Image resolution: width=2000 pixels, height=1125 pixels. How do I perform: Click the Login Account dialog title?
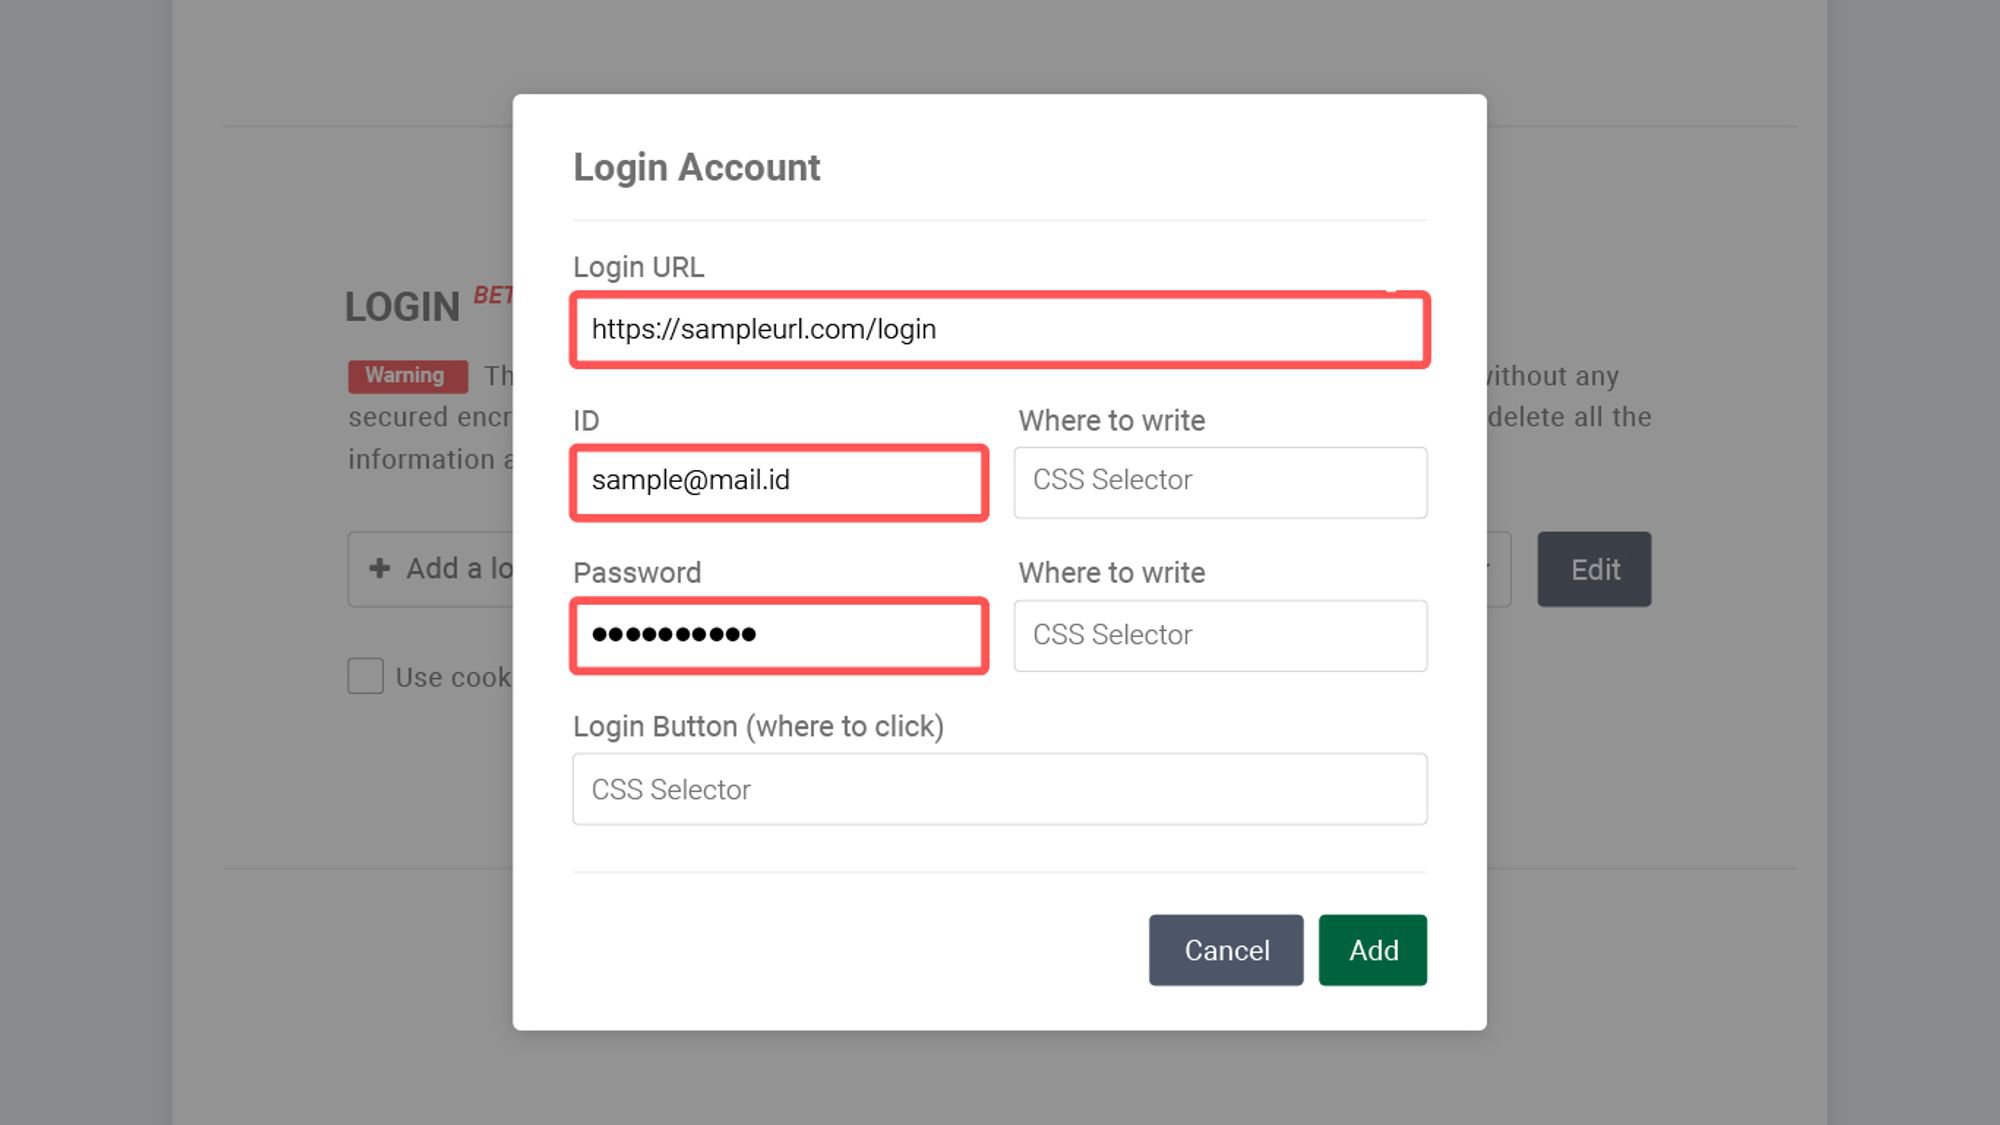click(x=696, y=167)
